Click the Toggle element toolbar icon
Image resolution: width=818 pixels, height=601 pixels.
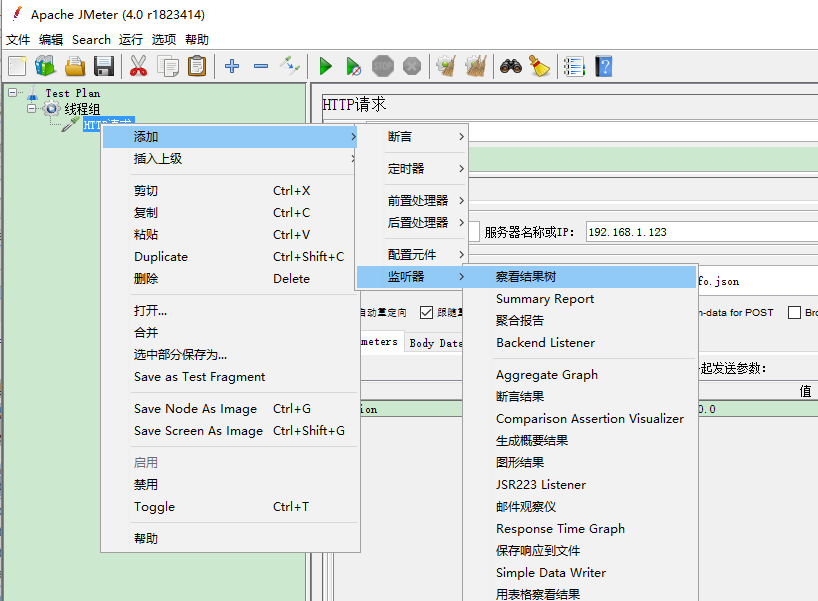pyautogui.click(x=290, y=66)
